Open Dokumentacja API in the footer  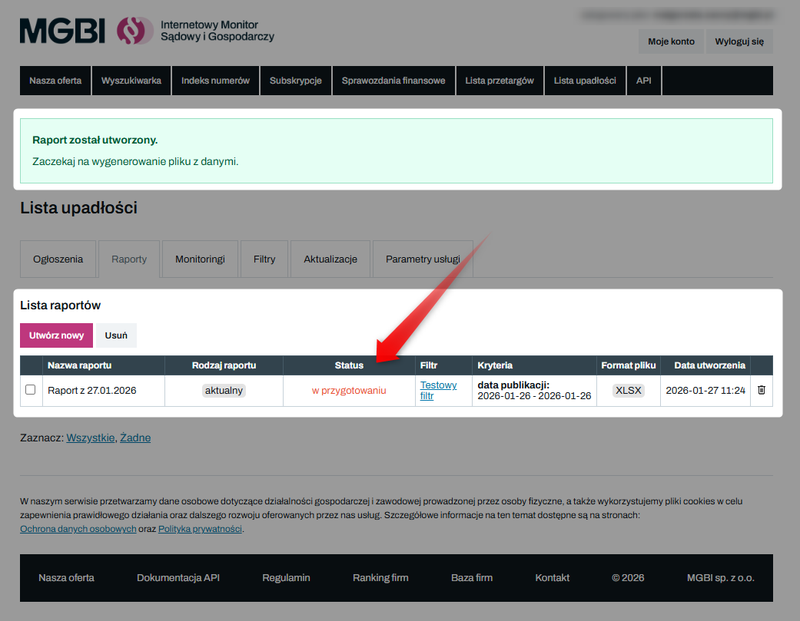point(178,578)
